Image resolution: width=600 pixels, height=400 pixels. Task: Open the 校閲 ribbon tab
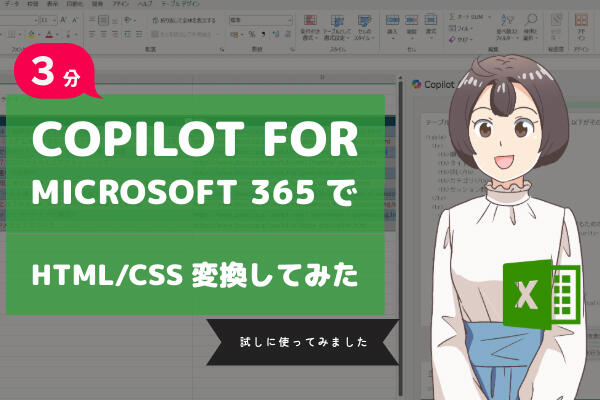point(33,4)
